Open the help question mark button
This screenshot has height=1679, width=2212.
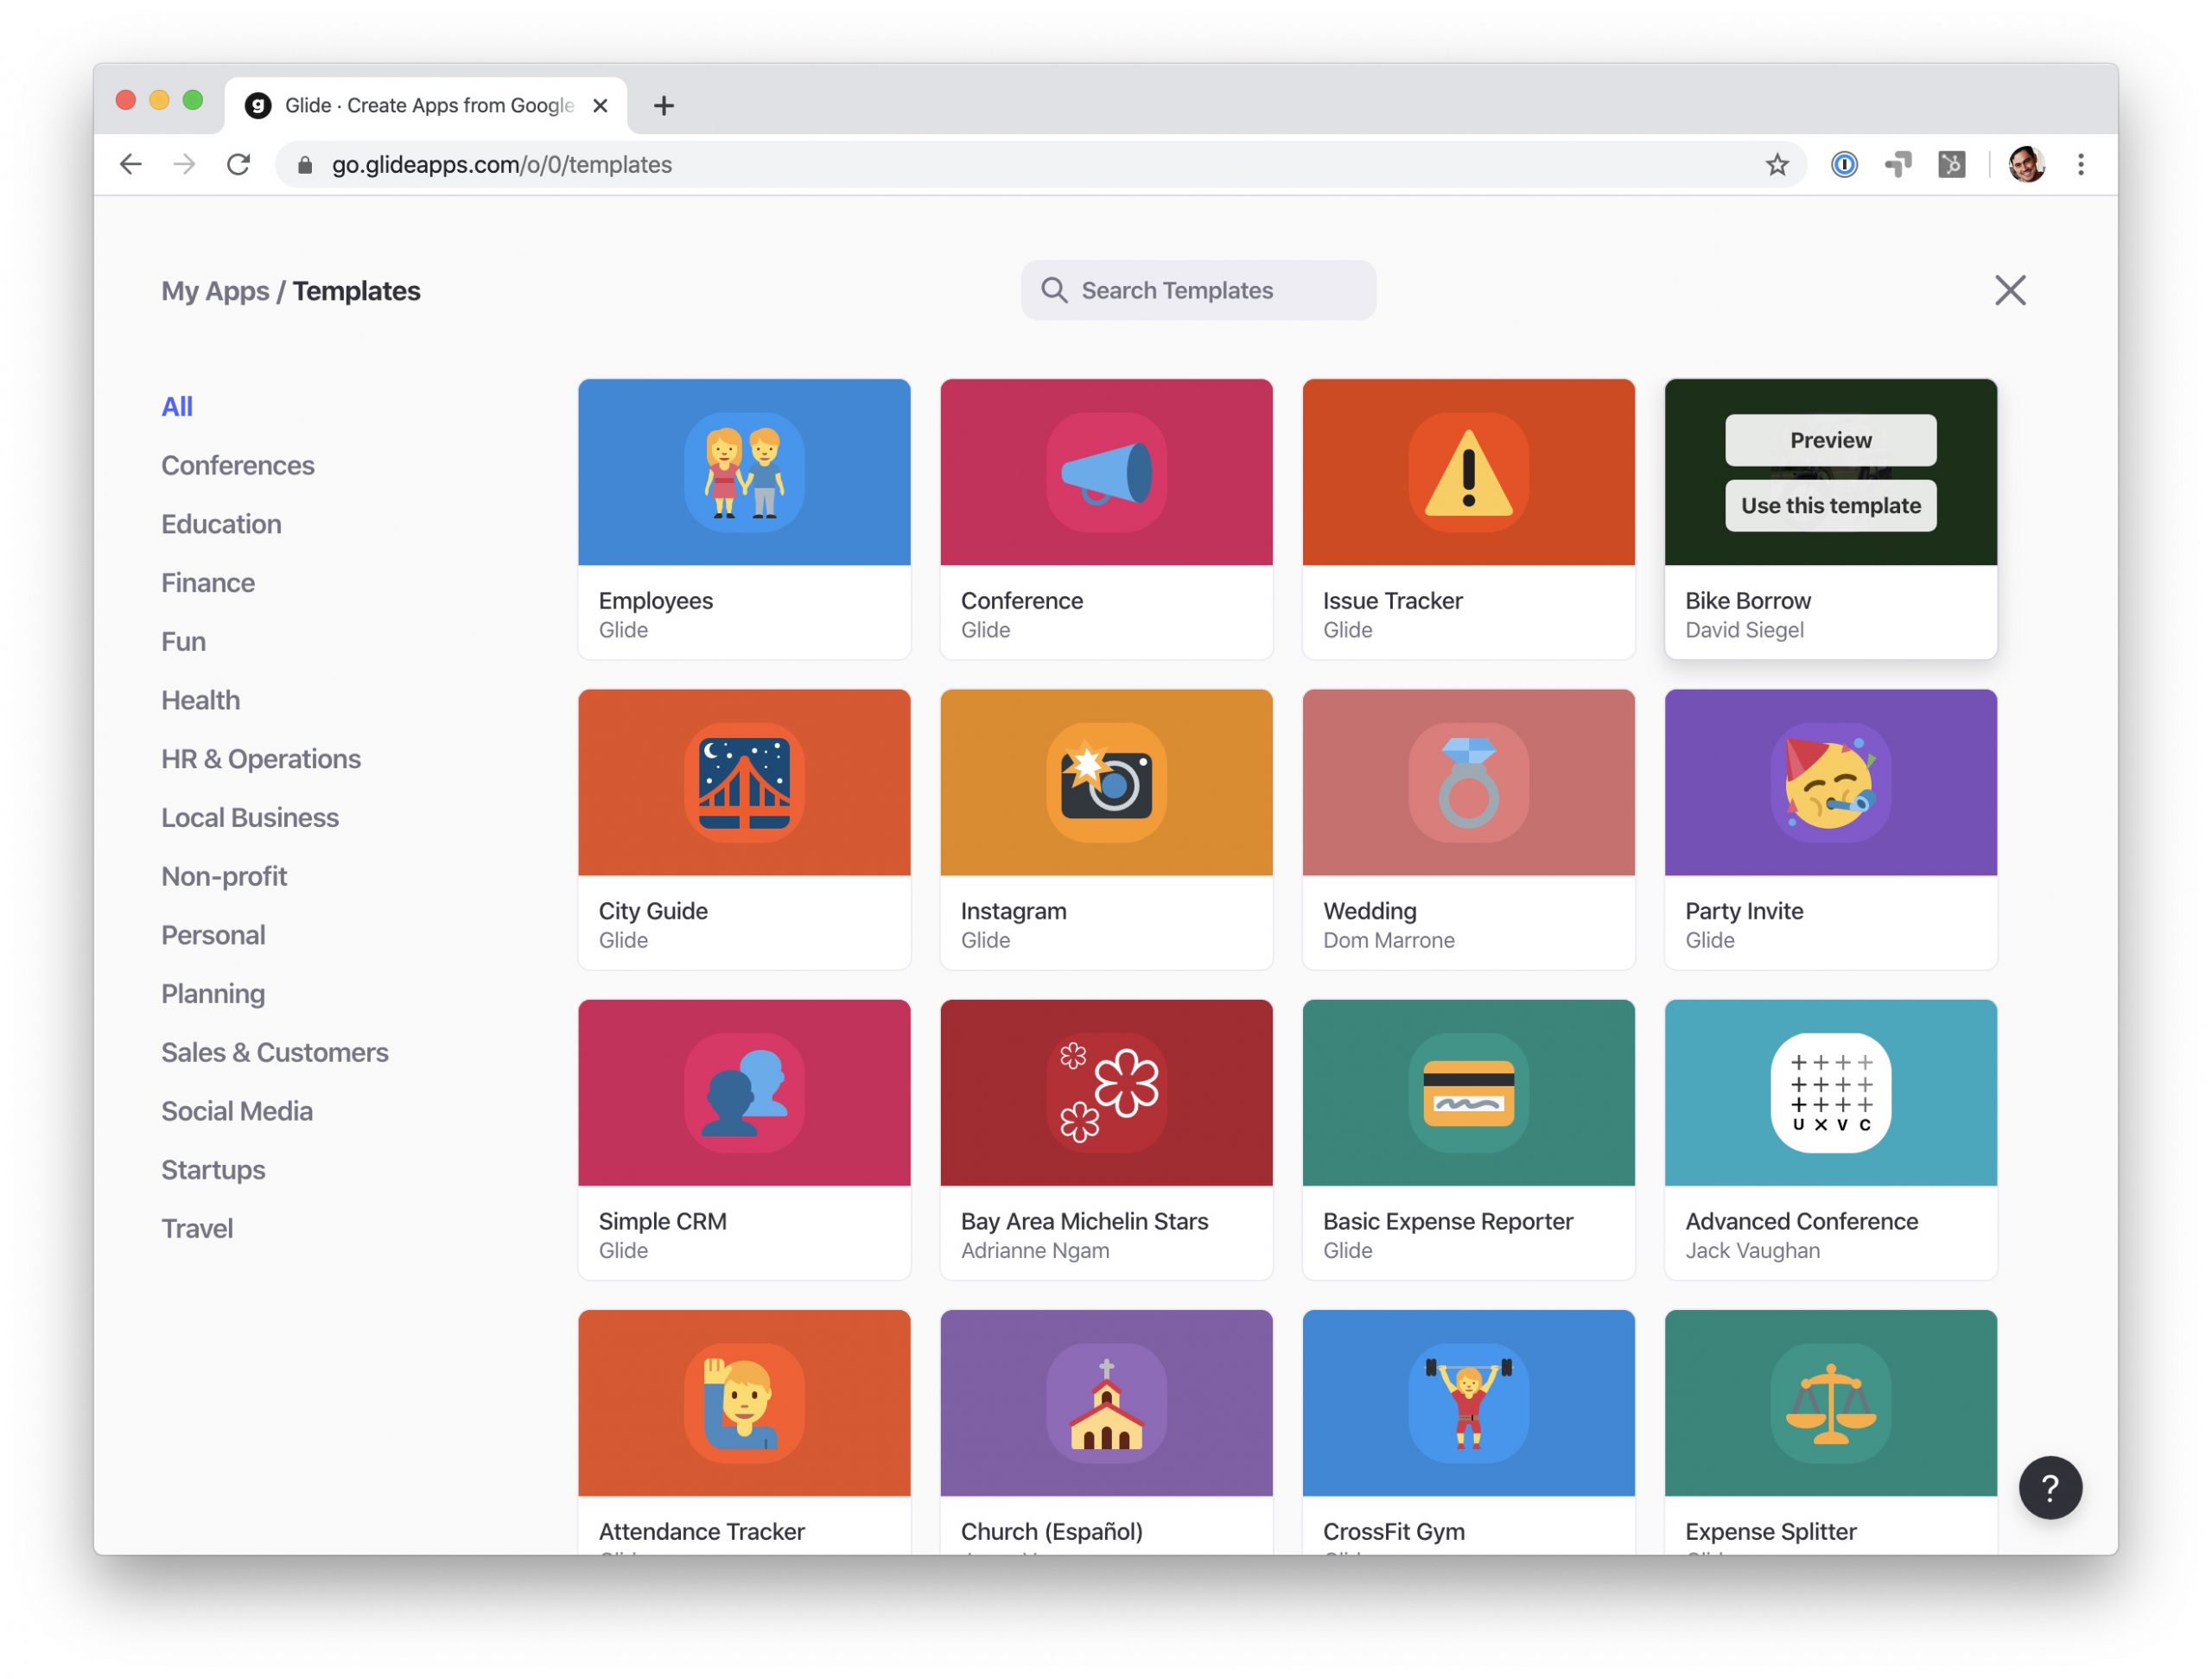pyautogui.click(x=2049, y=1487)
